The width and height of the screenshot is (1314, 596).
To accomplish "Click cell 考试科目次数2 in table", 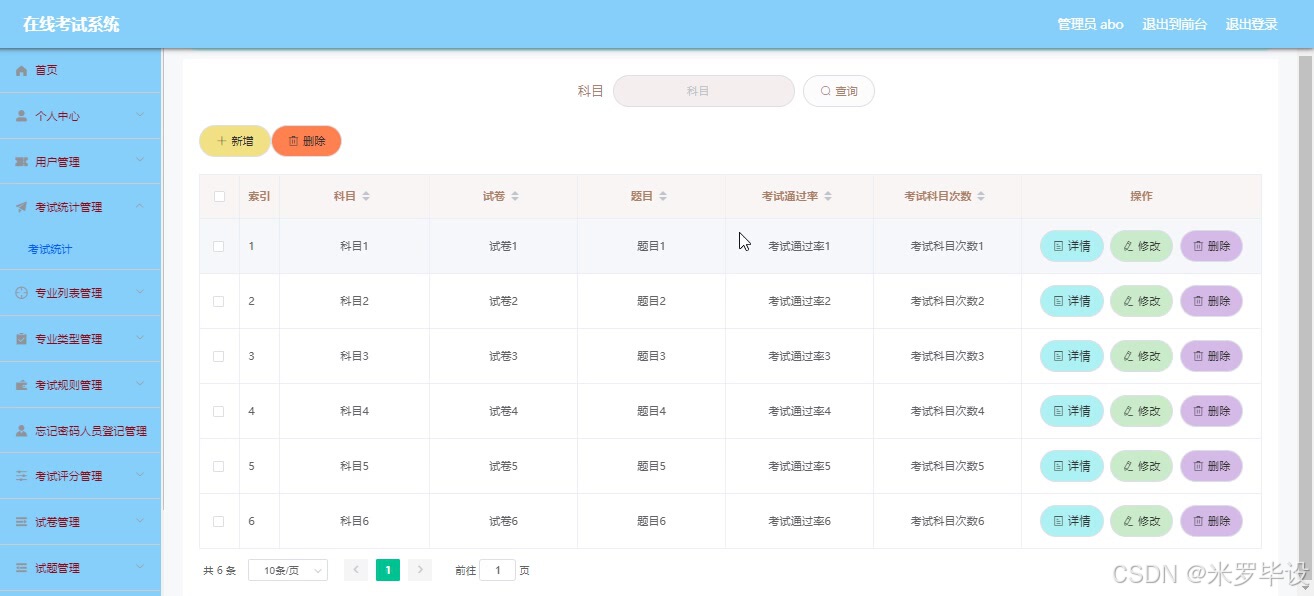I will (x=947, y=301).
